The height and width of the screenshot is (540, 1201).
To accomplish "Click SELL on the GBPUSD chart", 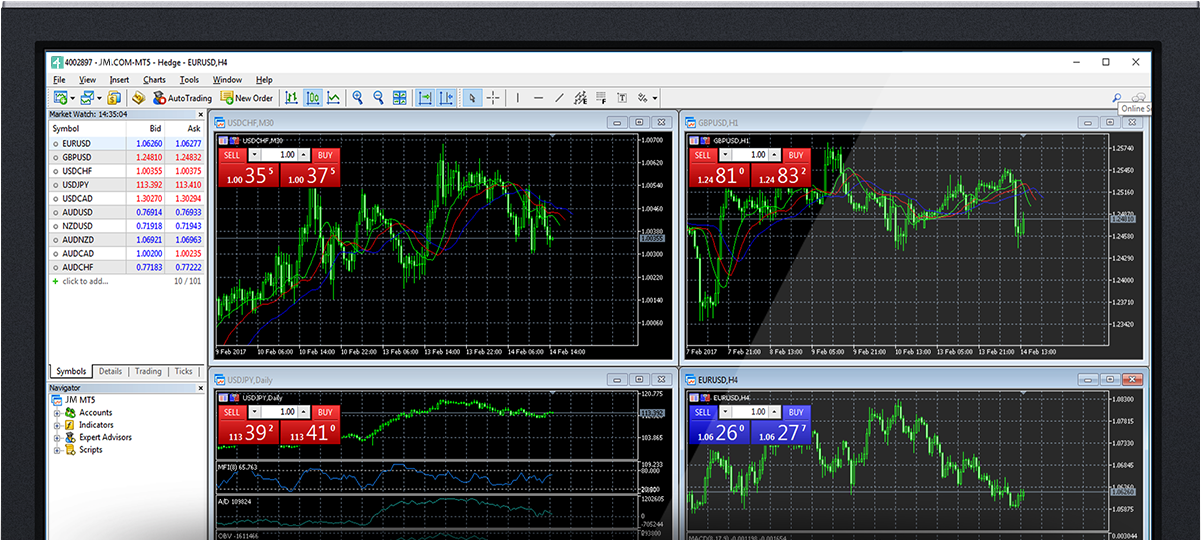I will (x=703, y=155).
